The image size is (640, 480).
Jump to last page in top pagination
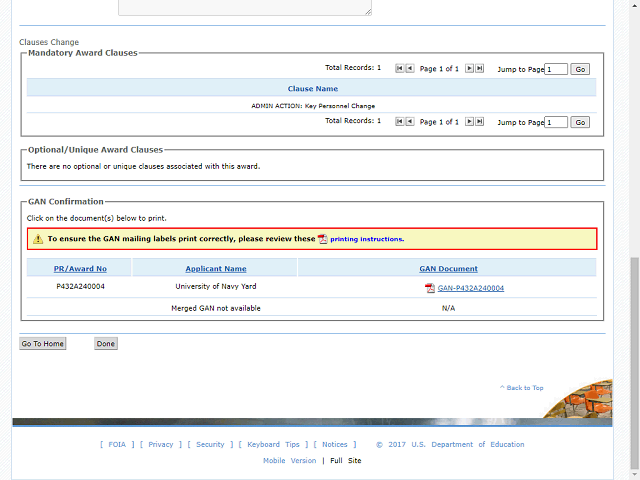479,69
